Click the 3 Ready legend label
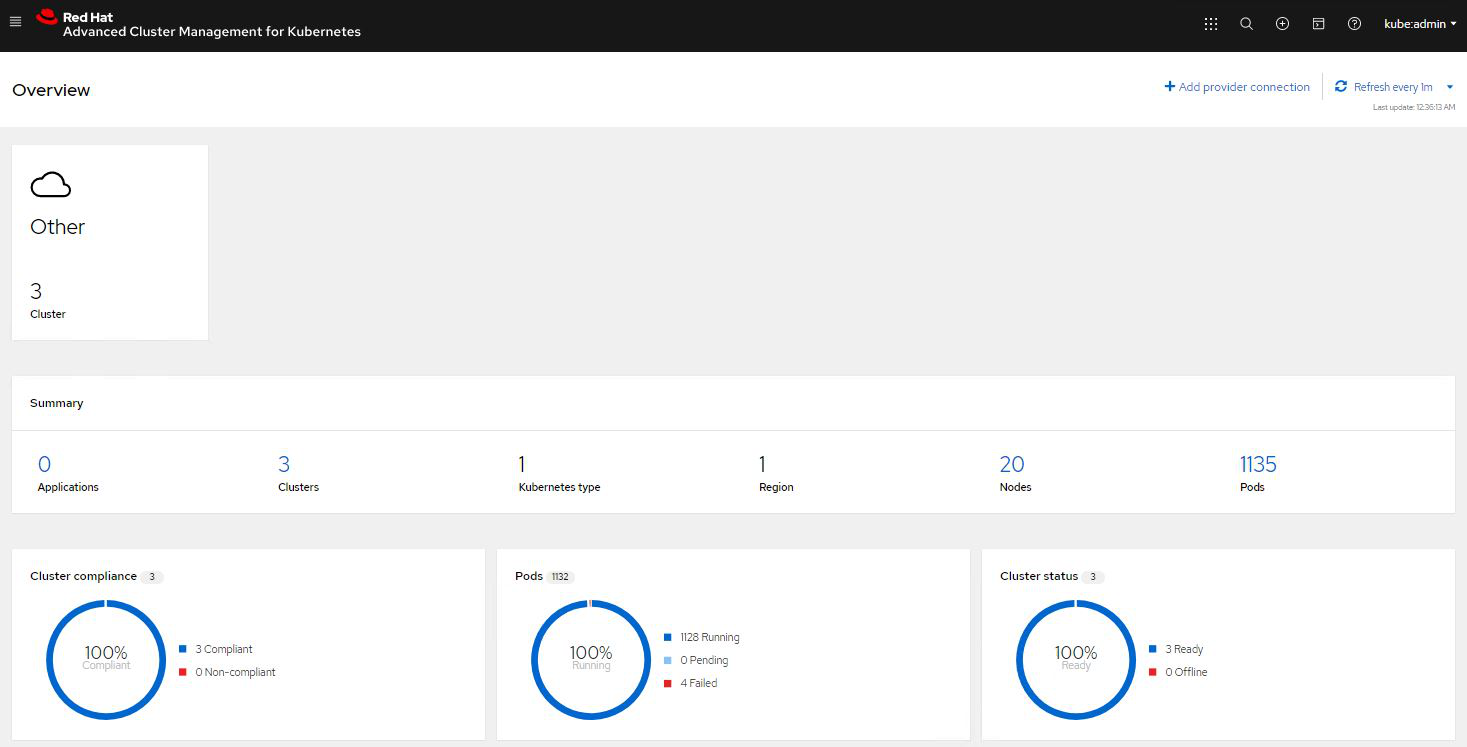This screenshot has width=1467, height=747. 1184,649
